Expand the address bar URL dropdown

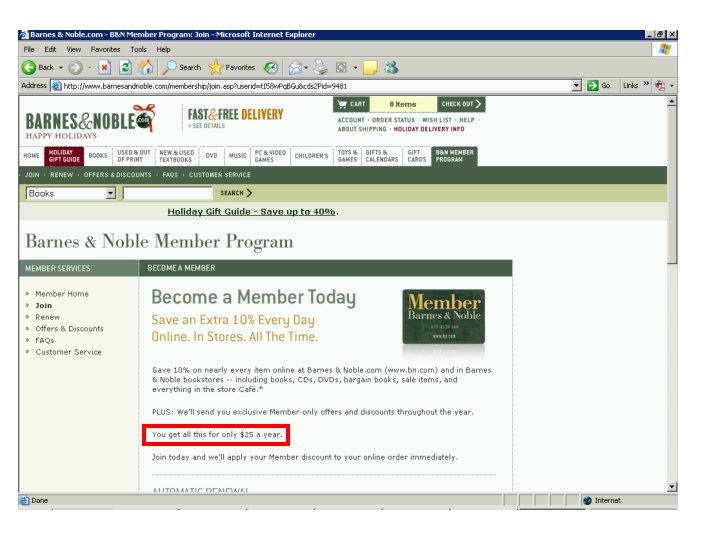577,86
